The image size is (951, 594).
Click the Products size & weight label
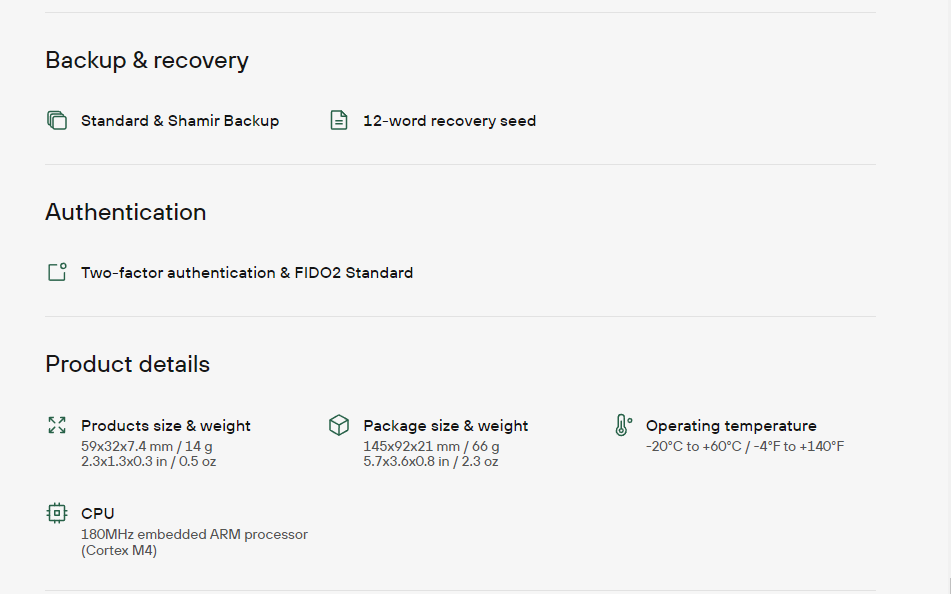click(x=166, y=426)
